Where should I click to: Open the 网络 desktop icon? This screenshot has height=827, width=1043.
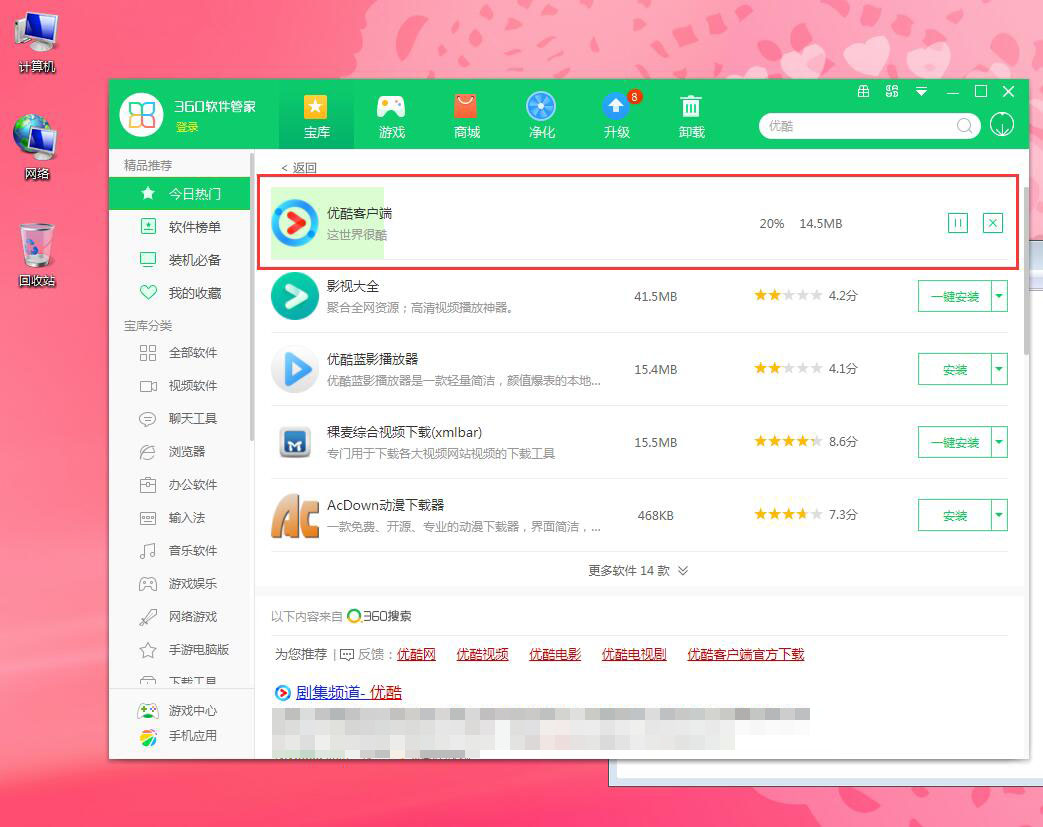point(37,147)
